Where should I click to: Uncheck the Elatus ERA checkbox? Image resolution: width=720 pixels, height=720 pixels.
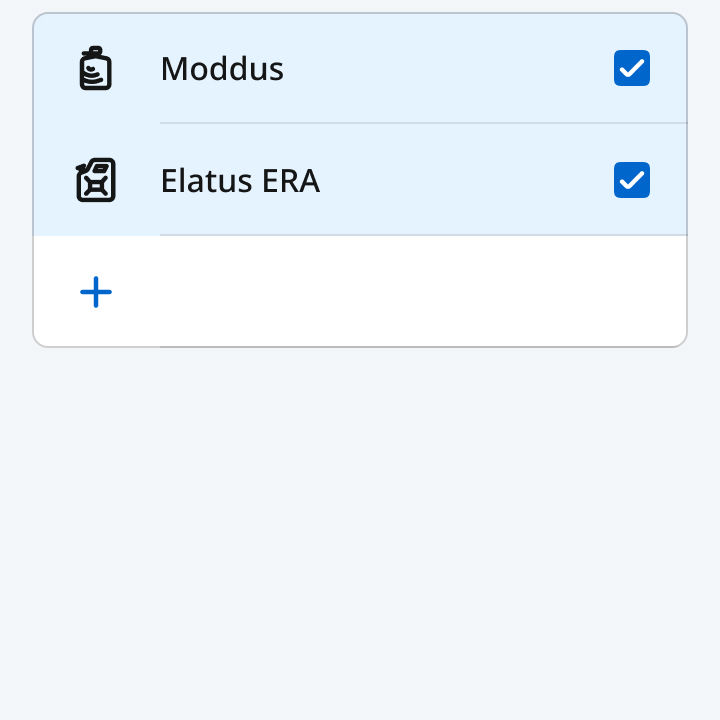tap(632, 181)
